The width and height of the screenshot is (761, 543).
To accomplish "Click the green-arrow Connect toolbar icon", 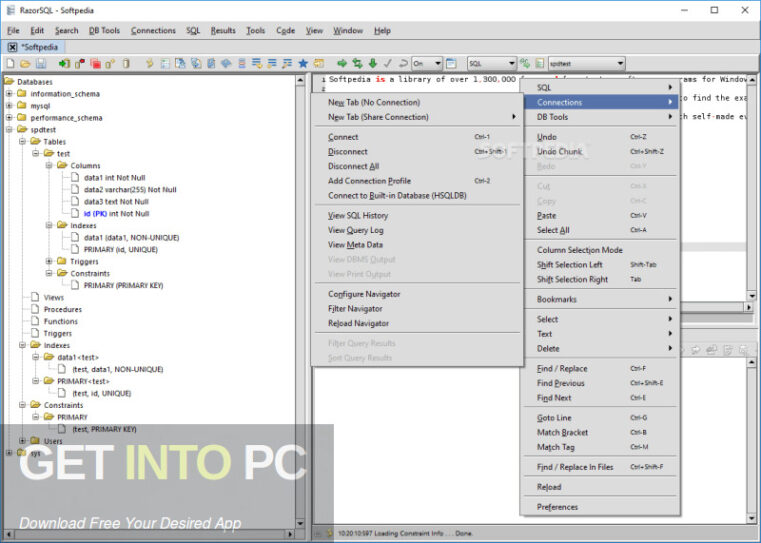I will 64,64.
